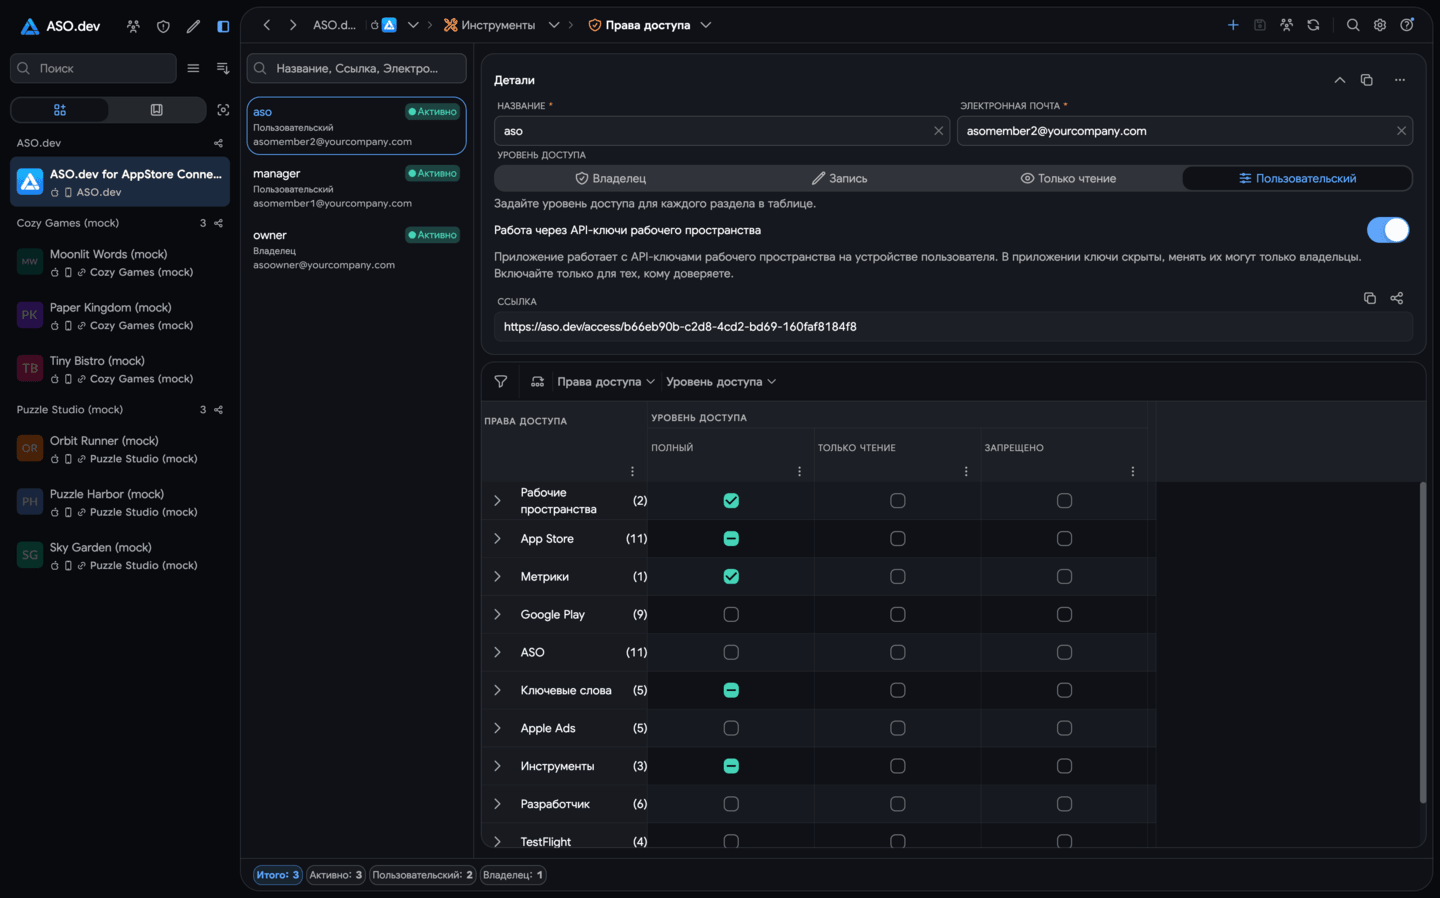The image size is (1440, 898).
Task: Open the Инструменты breadcrumb dropdown
Action: coord(554,25)
